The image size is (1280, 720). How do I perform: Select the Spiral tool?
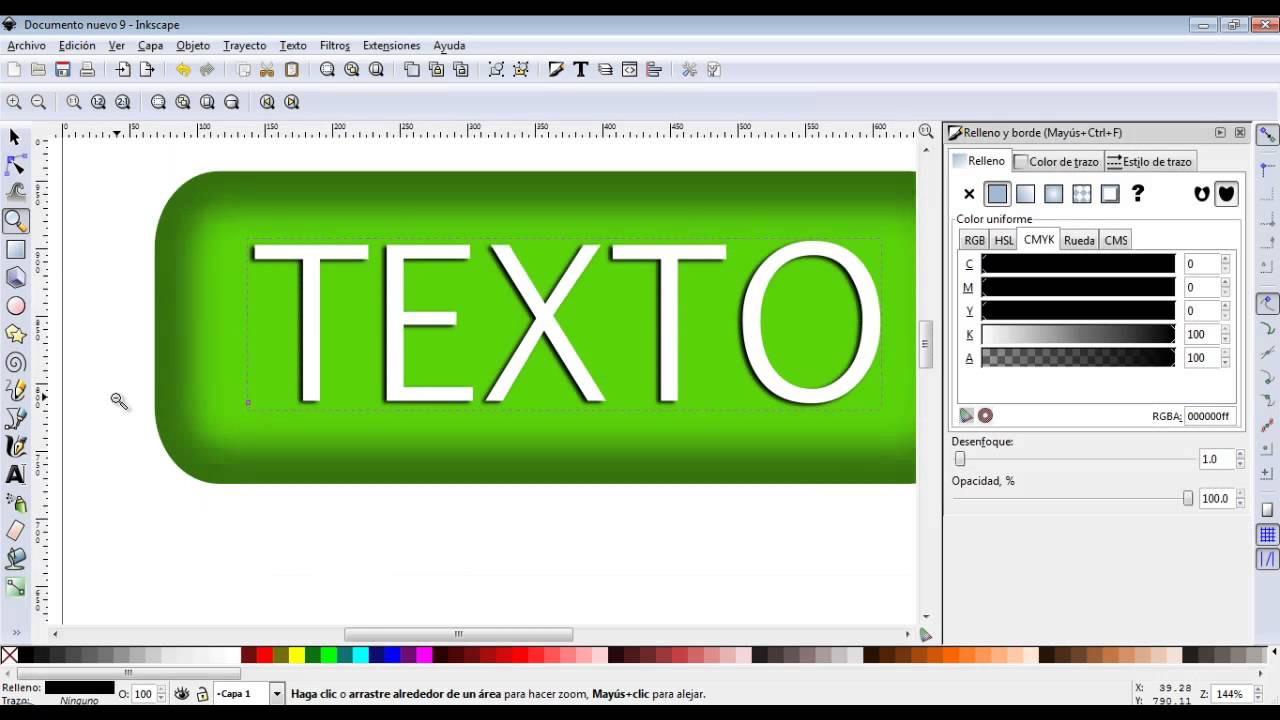(15, 362)
